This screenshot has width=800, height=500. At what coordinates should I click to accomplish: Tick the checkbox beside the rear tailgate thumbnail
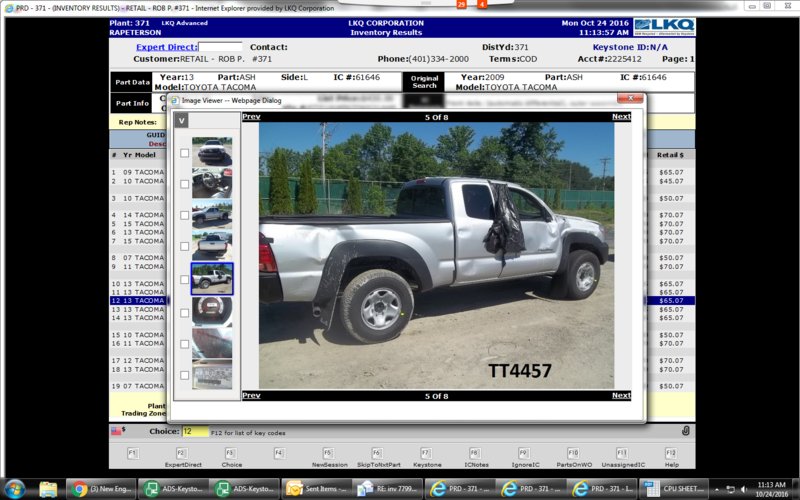click(x=185, y=246)
